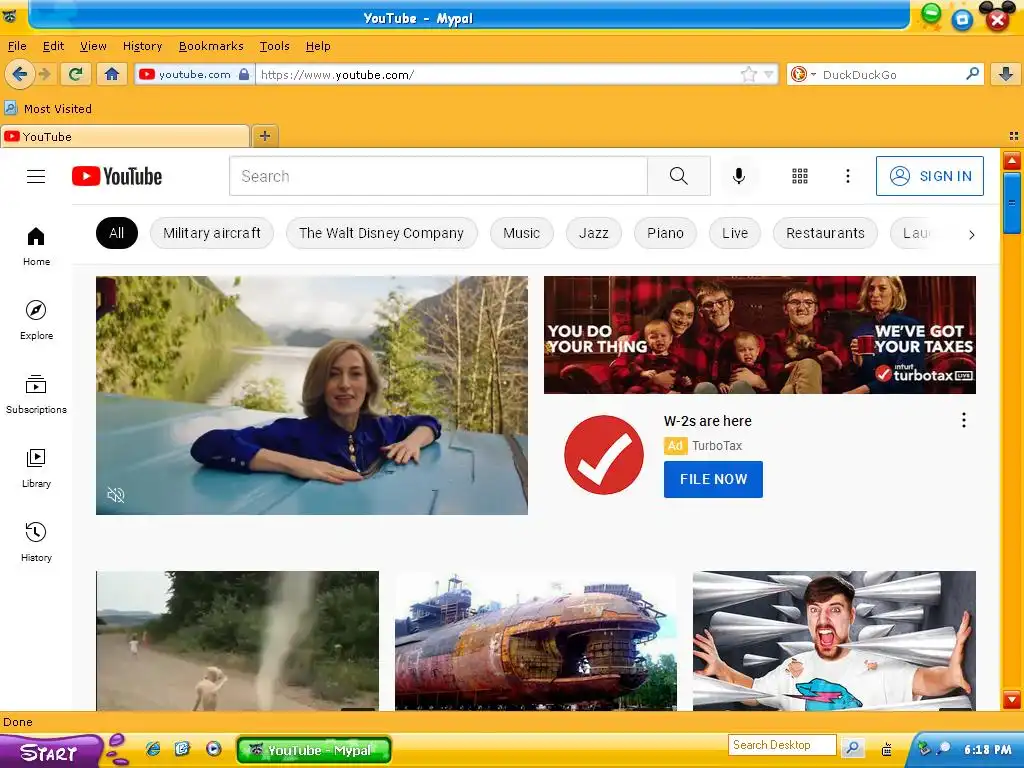
Task: Launch Internet Explorer from quick launch
Action: pyautogui.click(x=153, y=749)
